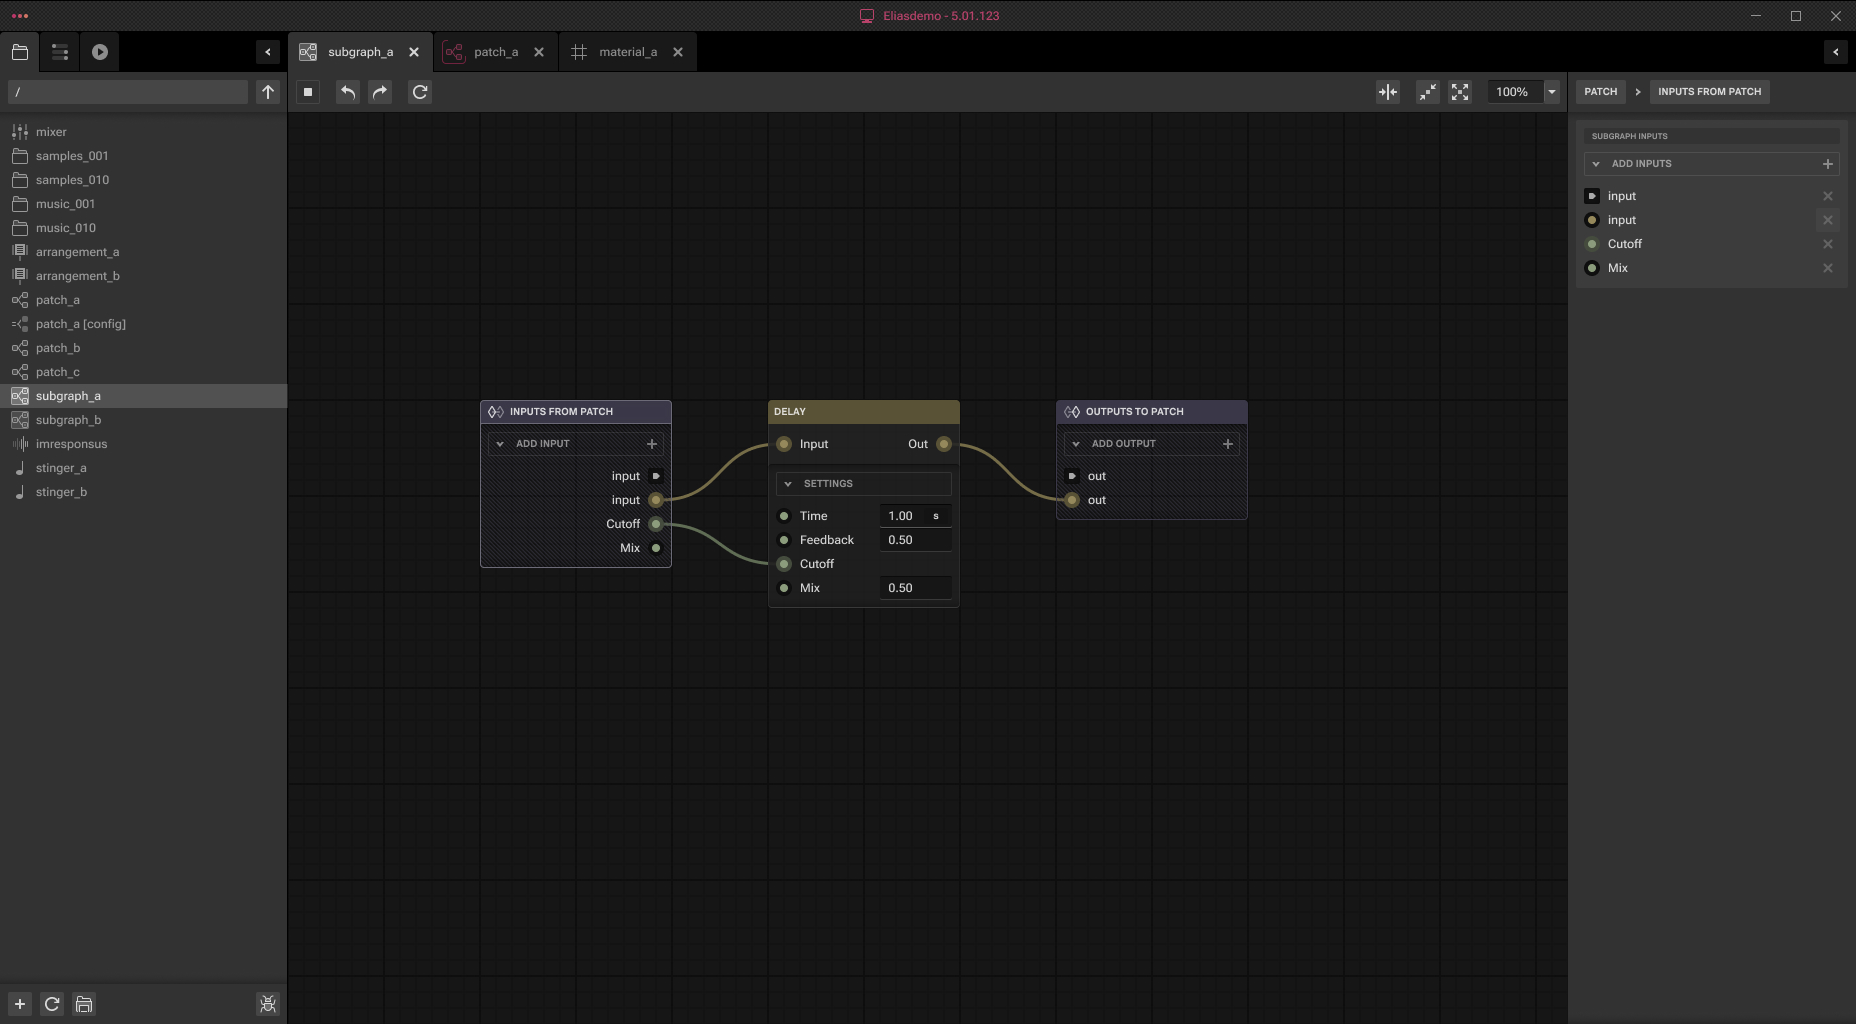Click the INPUTS FROM PATCH breadcrumb
This screenshot has height=1024, width=1856.
pyautogui.click(x=1709, y=92)
